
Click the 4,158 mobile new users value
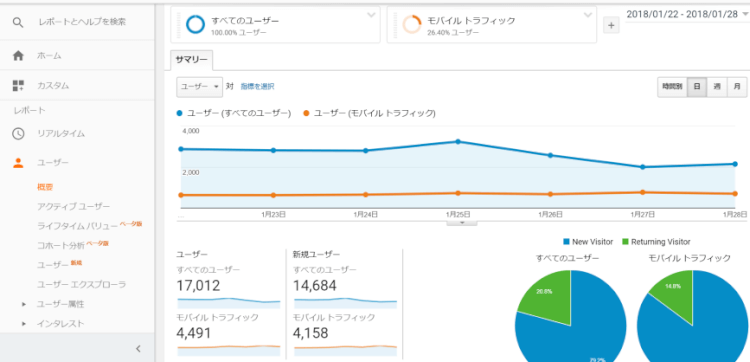tap(311, 333)
